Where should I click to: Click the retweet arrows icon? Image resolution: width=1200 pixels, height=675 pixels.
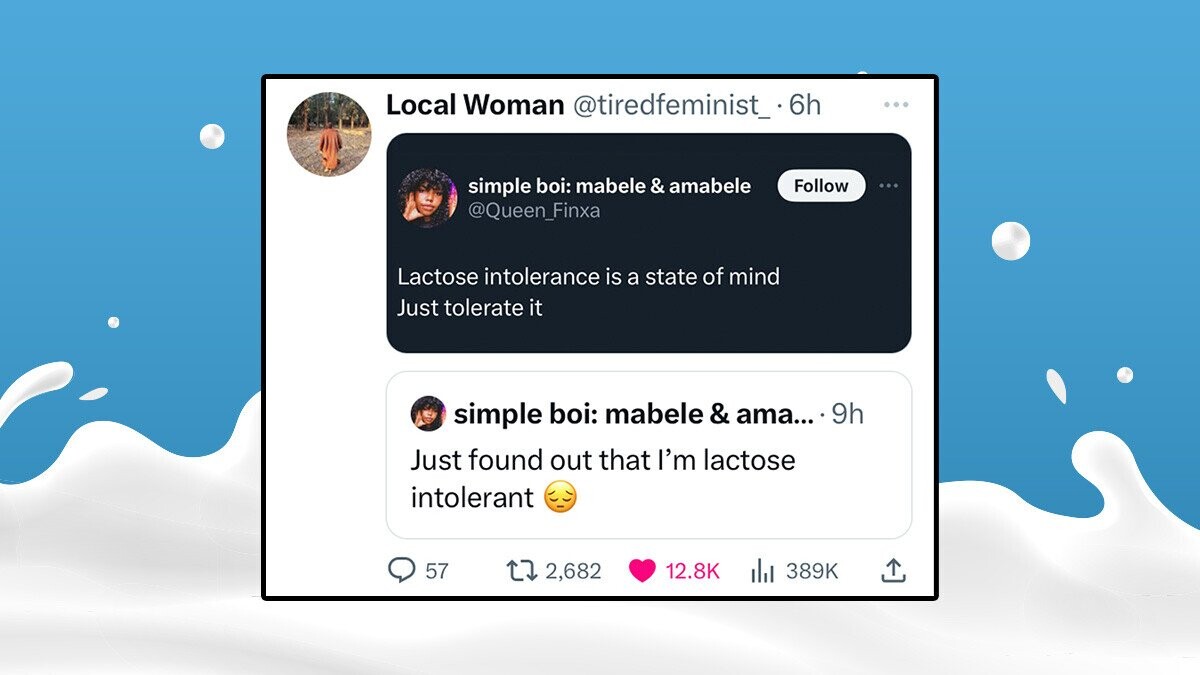point(520,570)
